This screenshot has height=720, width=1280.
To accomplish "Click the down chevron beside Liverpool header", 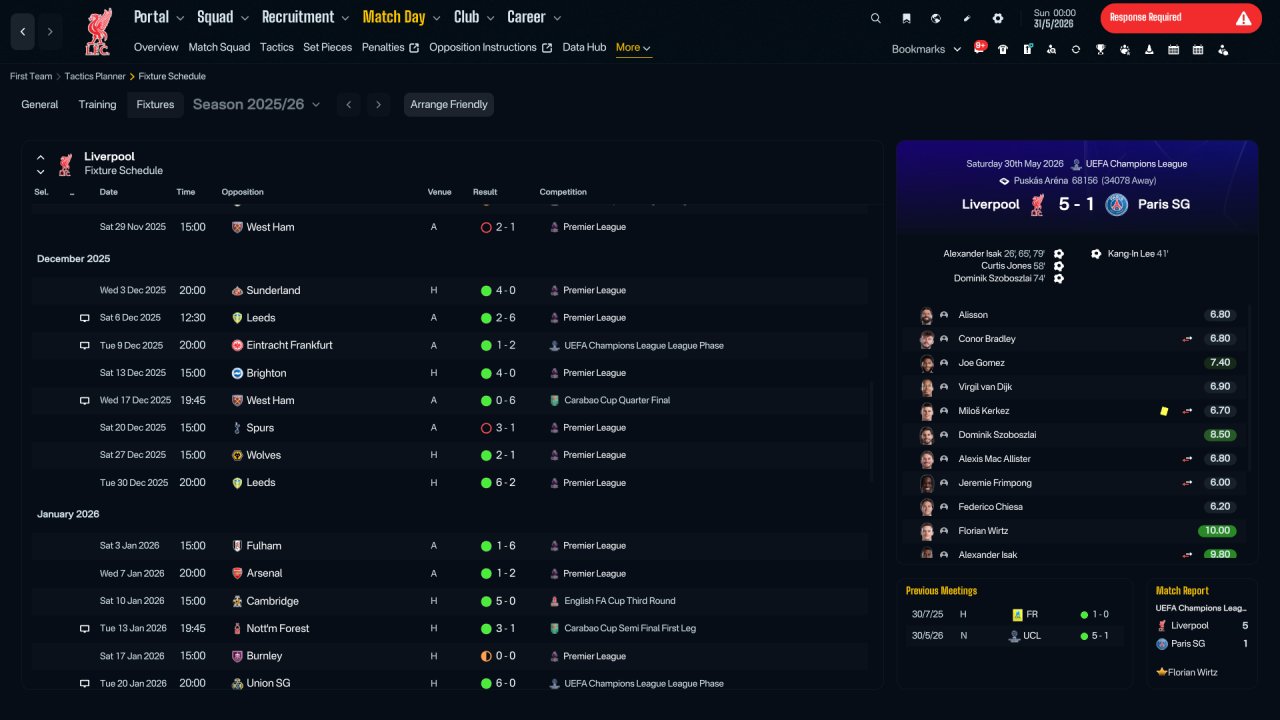I will [41, 172].
